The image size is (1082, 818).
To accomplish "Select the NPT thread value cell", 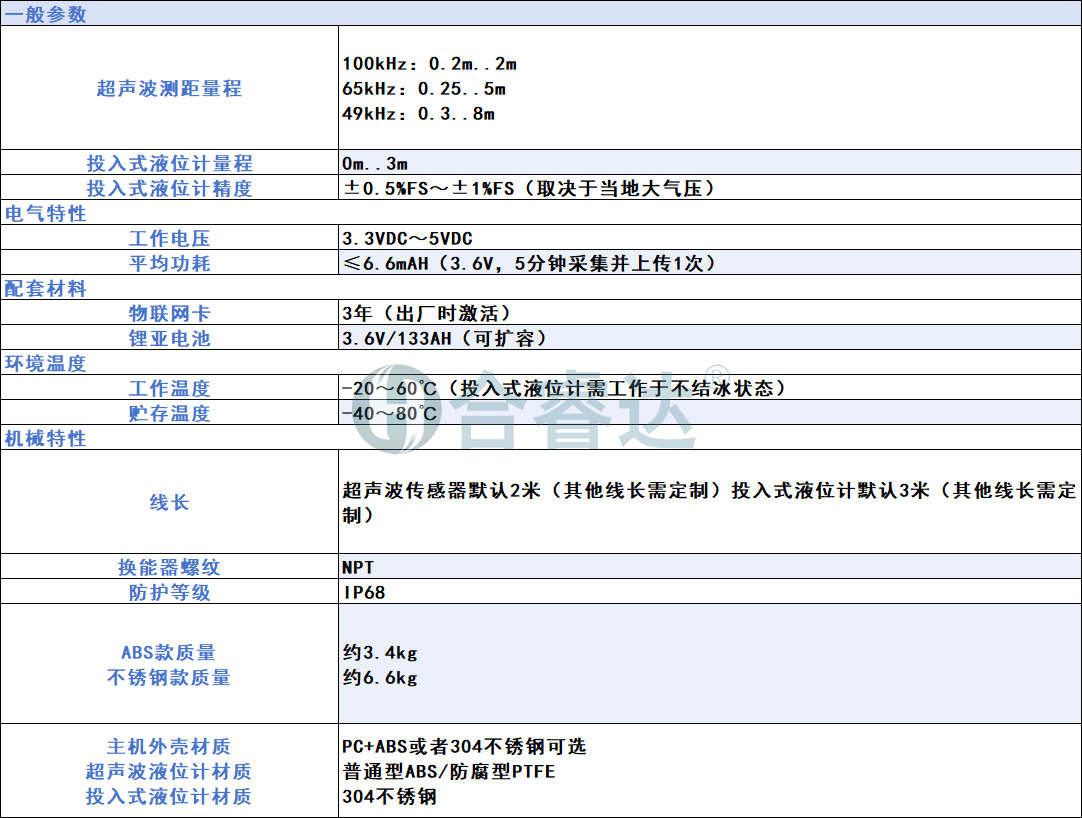I will [358, 567].
